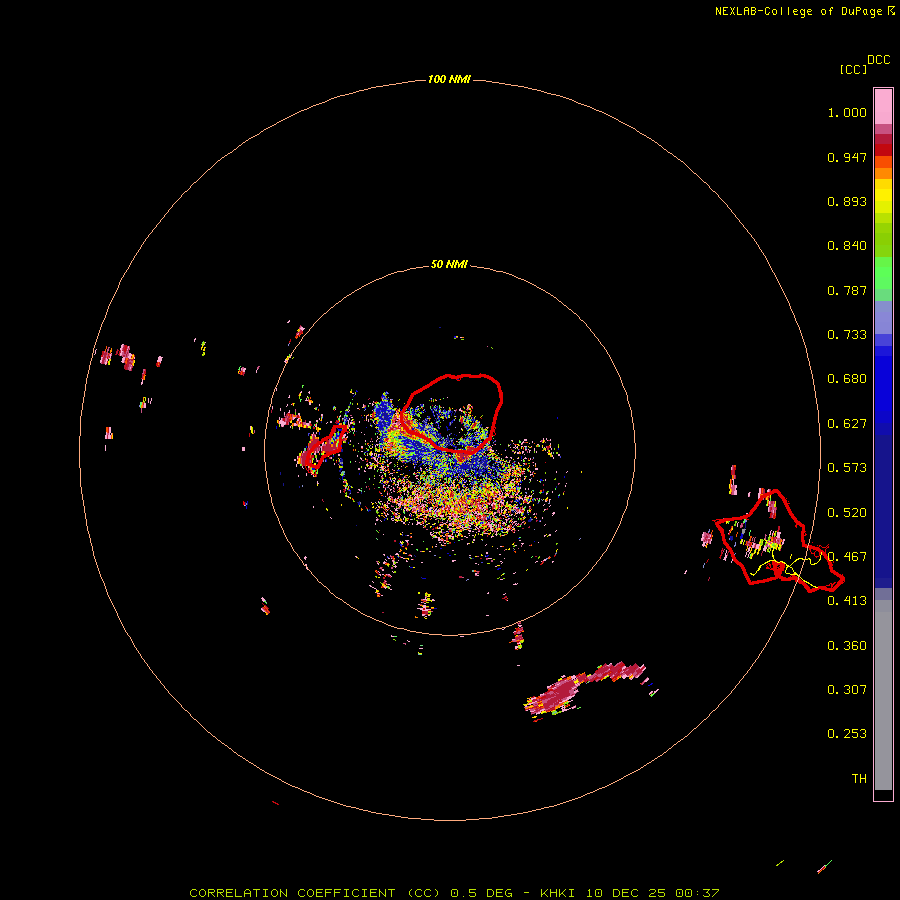
Task: Click the large red island outline near center
Action: point(452,414)
